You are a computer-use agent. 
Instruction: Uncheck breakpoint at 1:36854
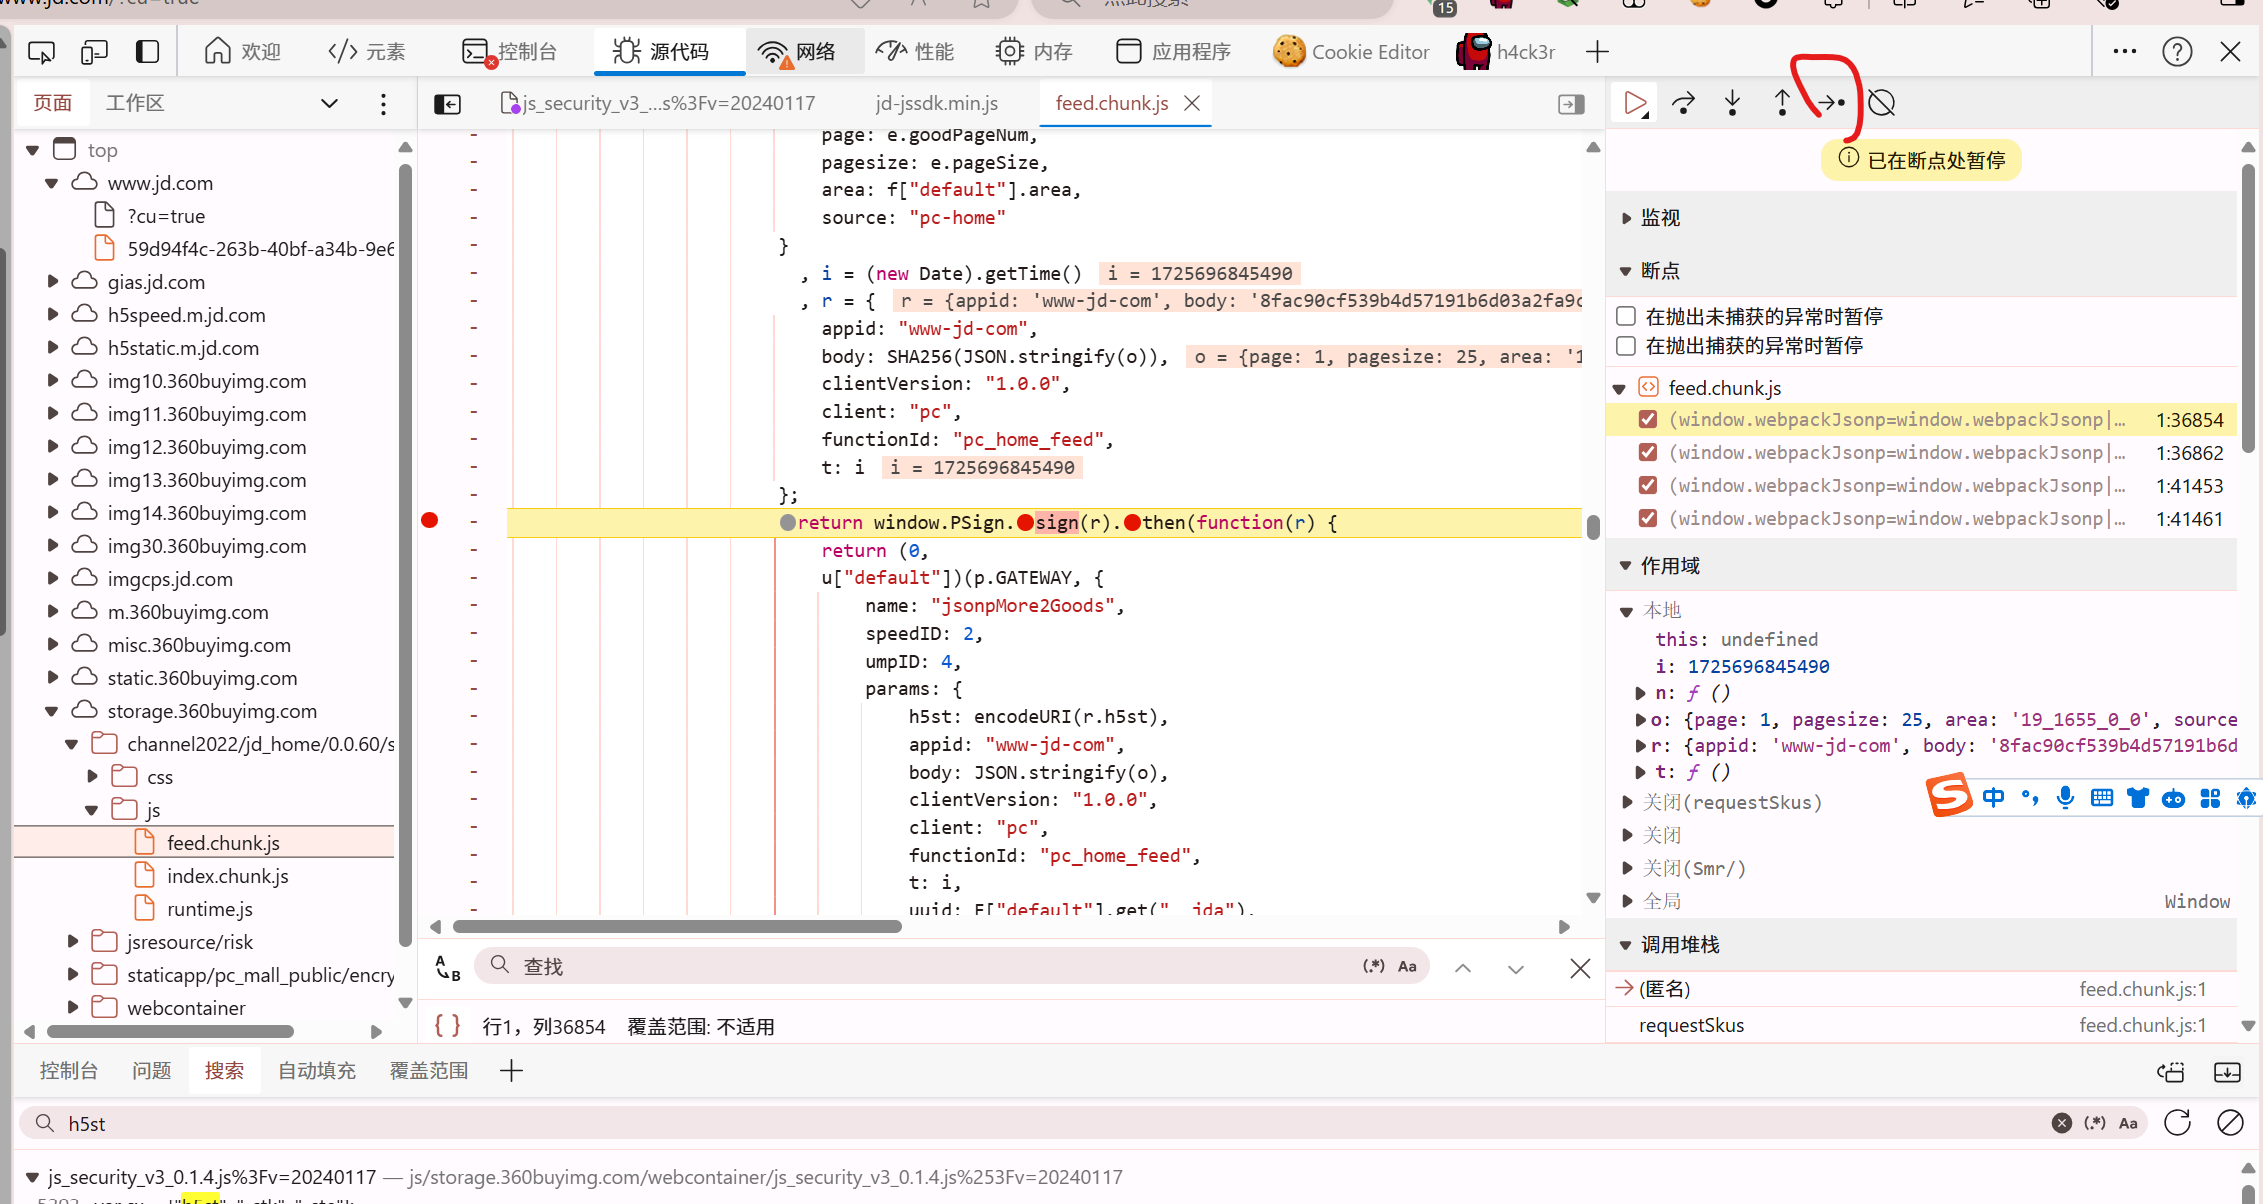[1648, 420]
